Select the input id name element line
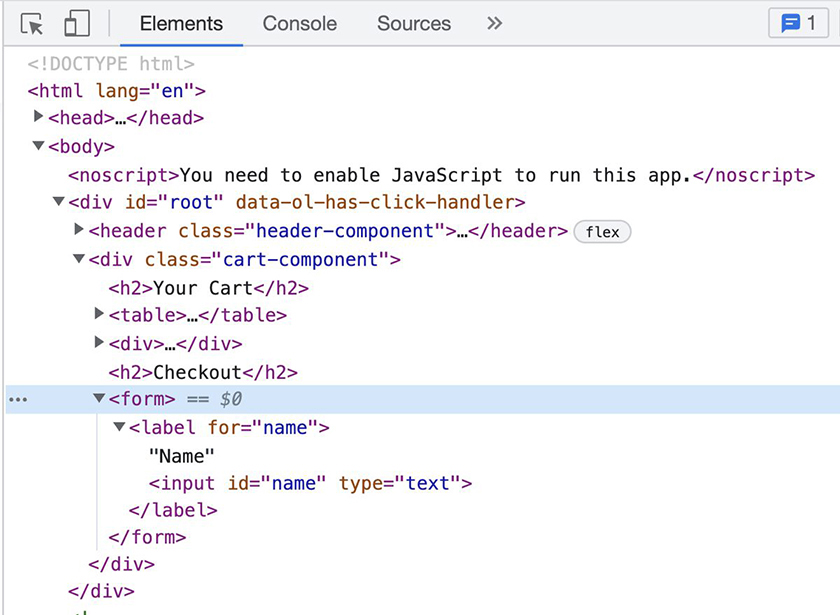The width and height of the screenshot is (840, 615). pos(310,484)
